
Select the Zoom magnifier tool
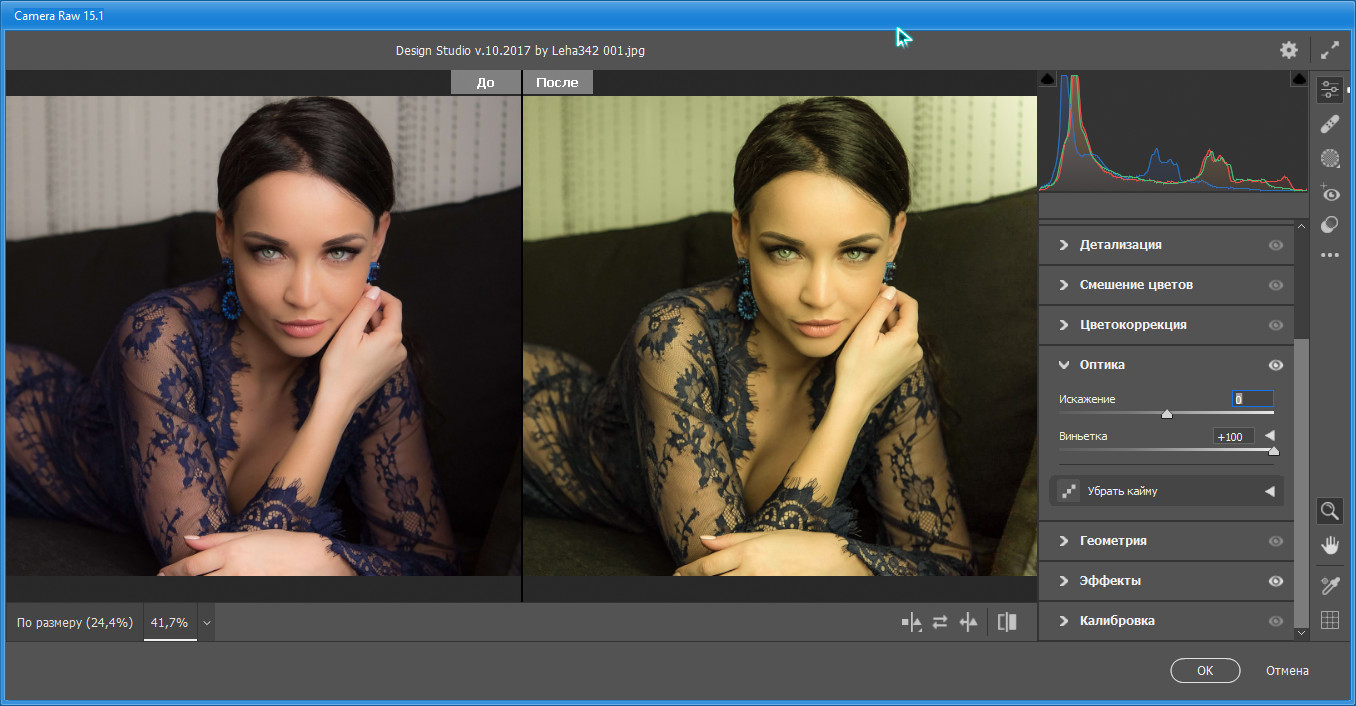coord(1329,511)
